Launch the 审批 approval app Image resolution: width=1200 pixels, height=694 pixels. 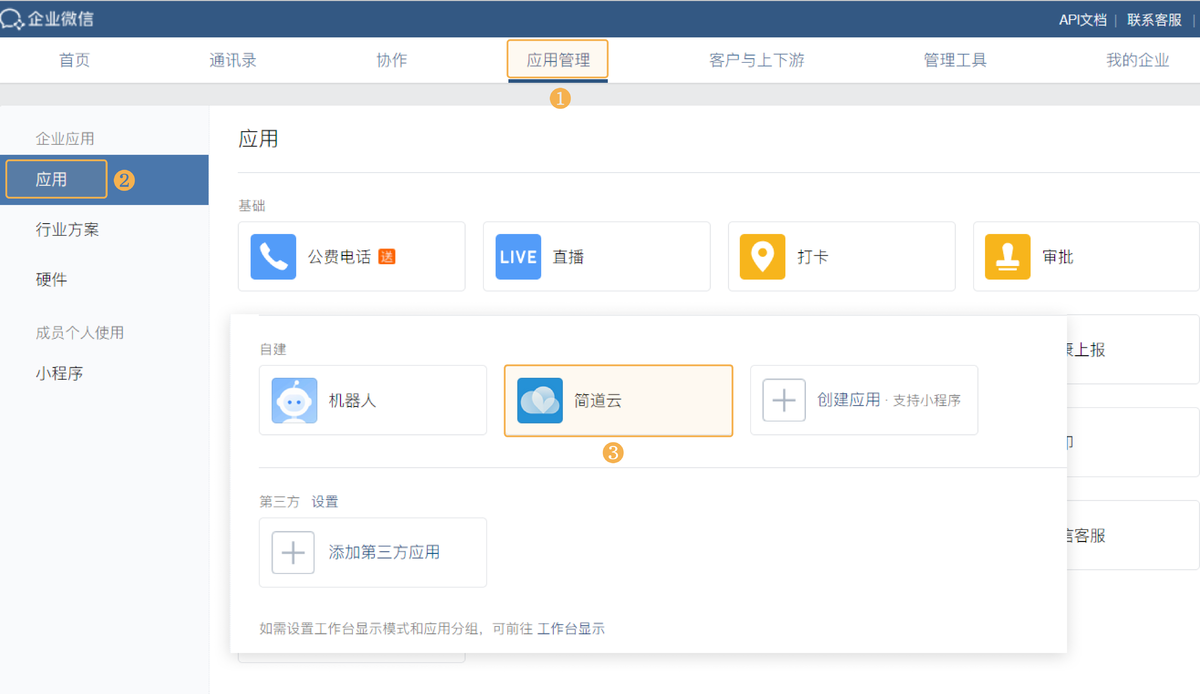[1085, 256]
